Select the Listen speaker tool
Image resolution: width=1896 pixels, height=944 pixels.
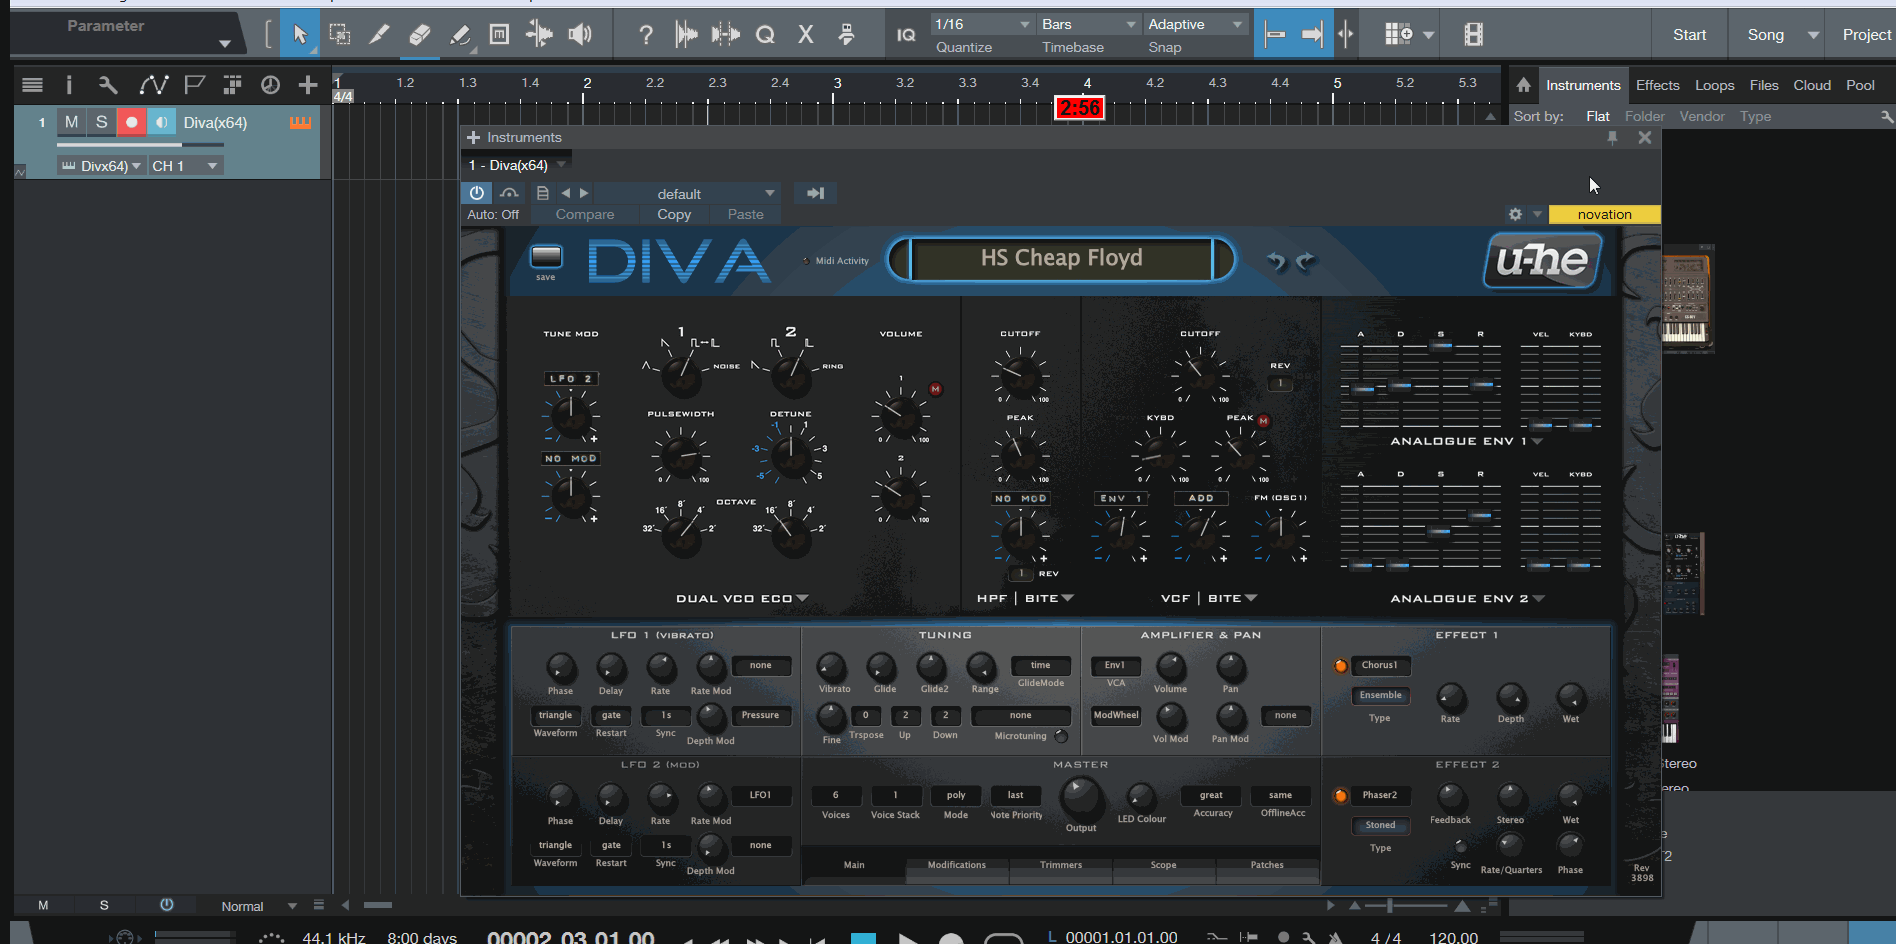580,35
